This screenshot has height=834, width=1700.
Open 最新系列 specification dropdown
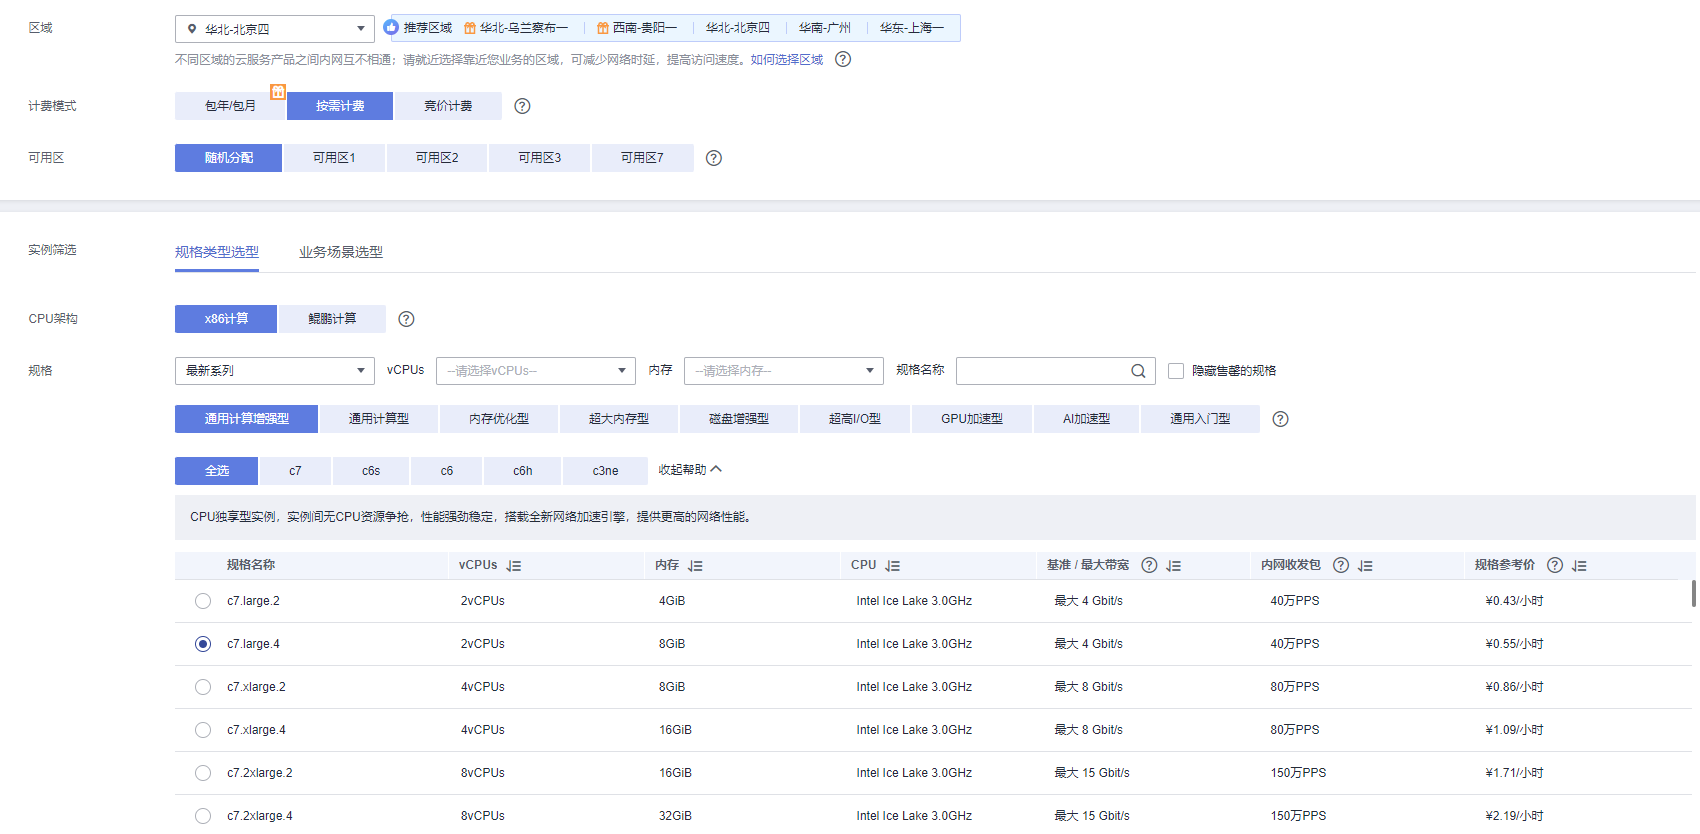click(275, 371)
